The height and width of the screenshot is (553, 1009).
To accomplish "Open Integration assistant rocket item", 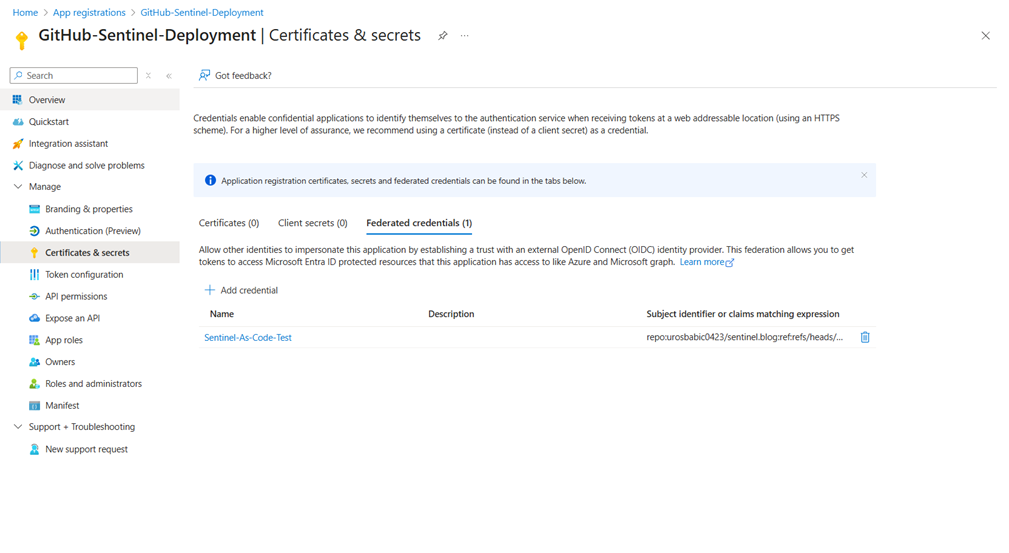I will [68, 144].
